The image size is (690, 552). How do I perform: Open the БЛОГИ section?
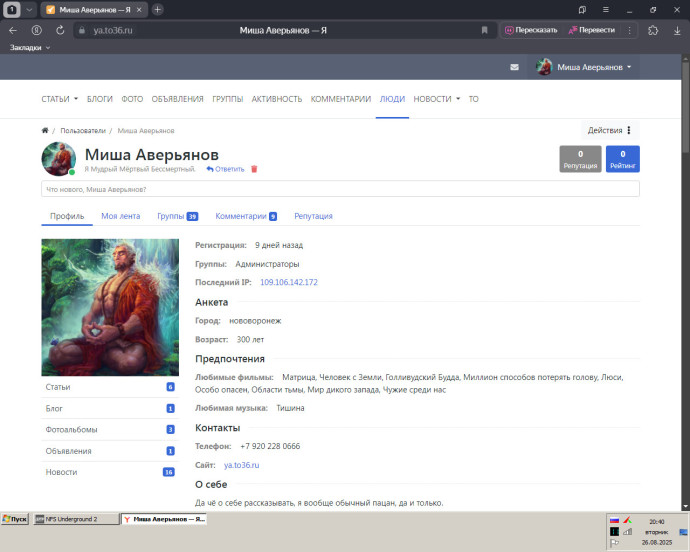[100, 99]
